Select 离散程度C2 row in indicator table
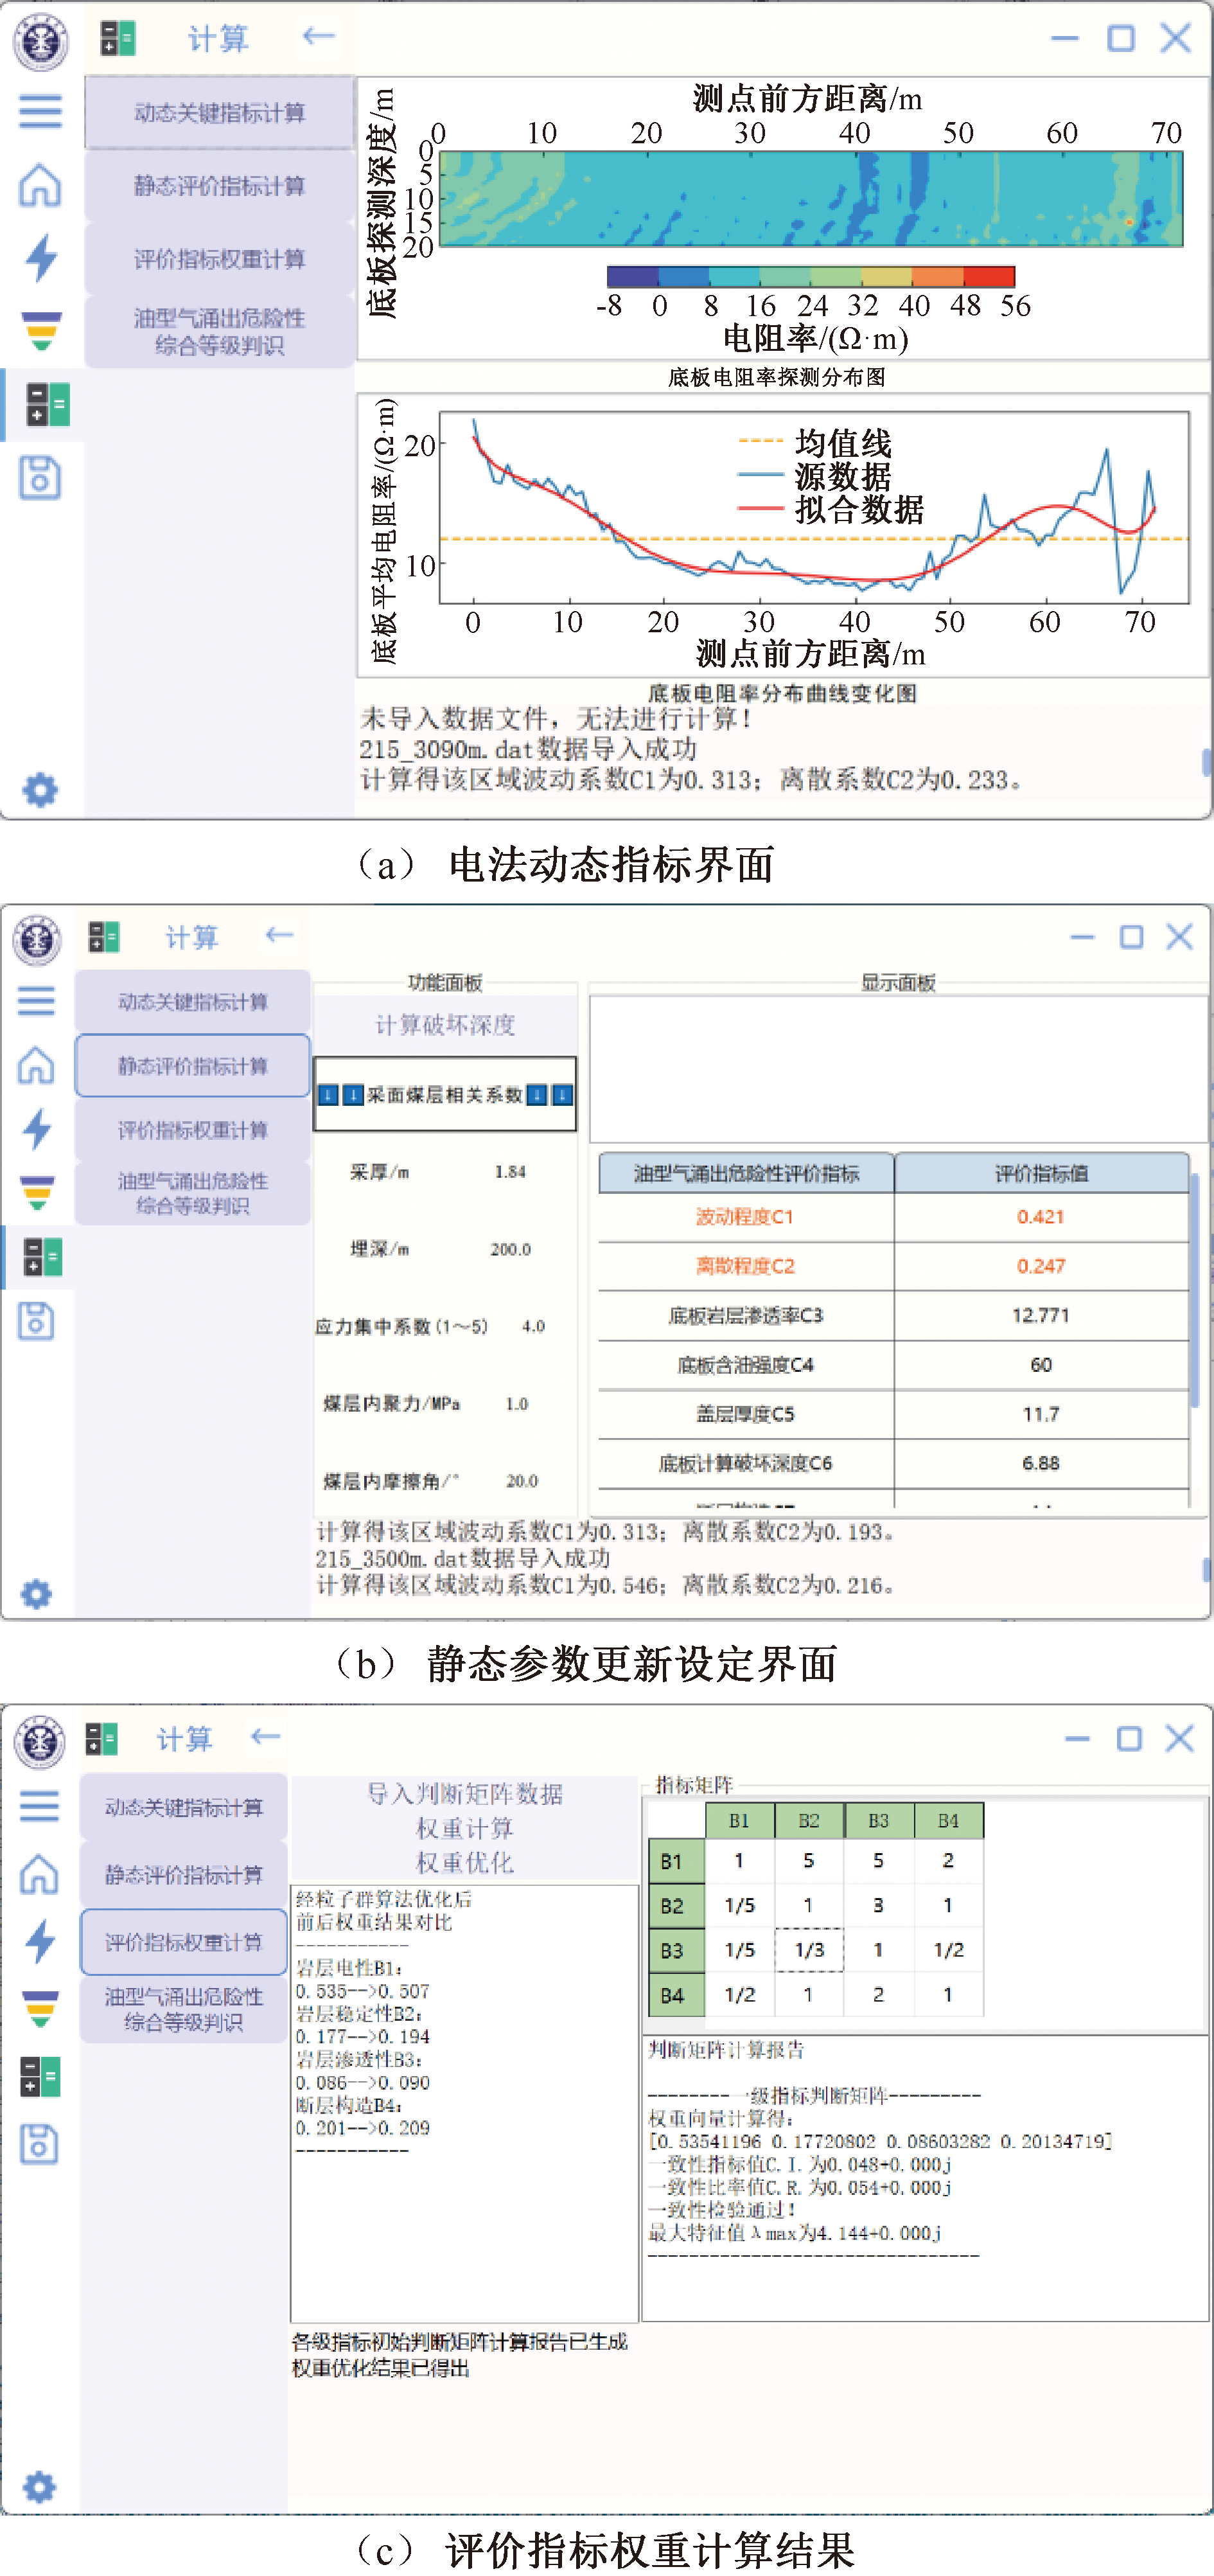The height and width of the screenshot is (2576, 1214). [893, 1266]
